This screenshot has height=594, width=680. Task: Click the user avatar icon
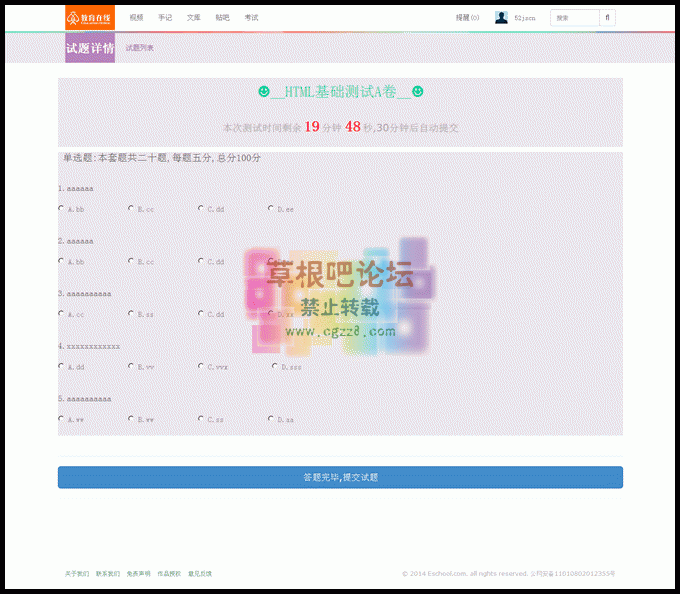click(x=501, y=18)
